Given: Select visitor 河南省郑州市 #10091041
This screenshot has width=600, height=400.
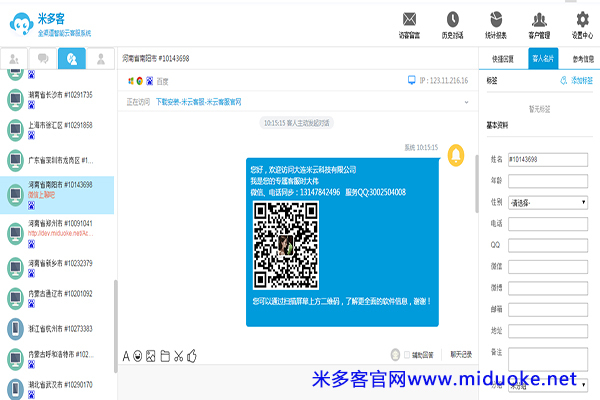Looking at the screenshot, I should pyautogui.click(x=57, y=233).
